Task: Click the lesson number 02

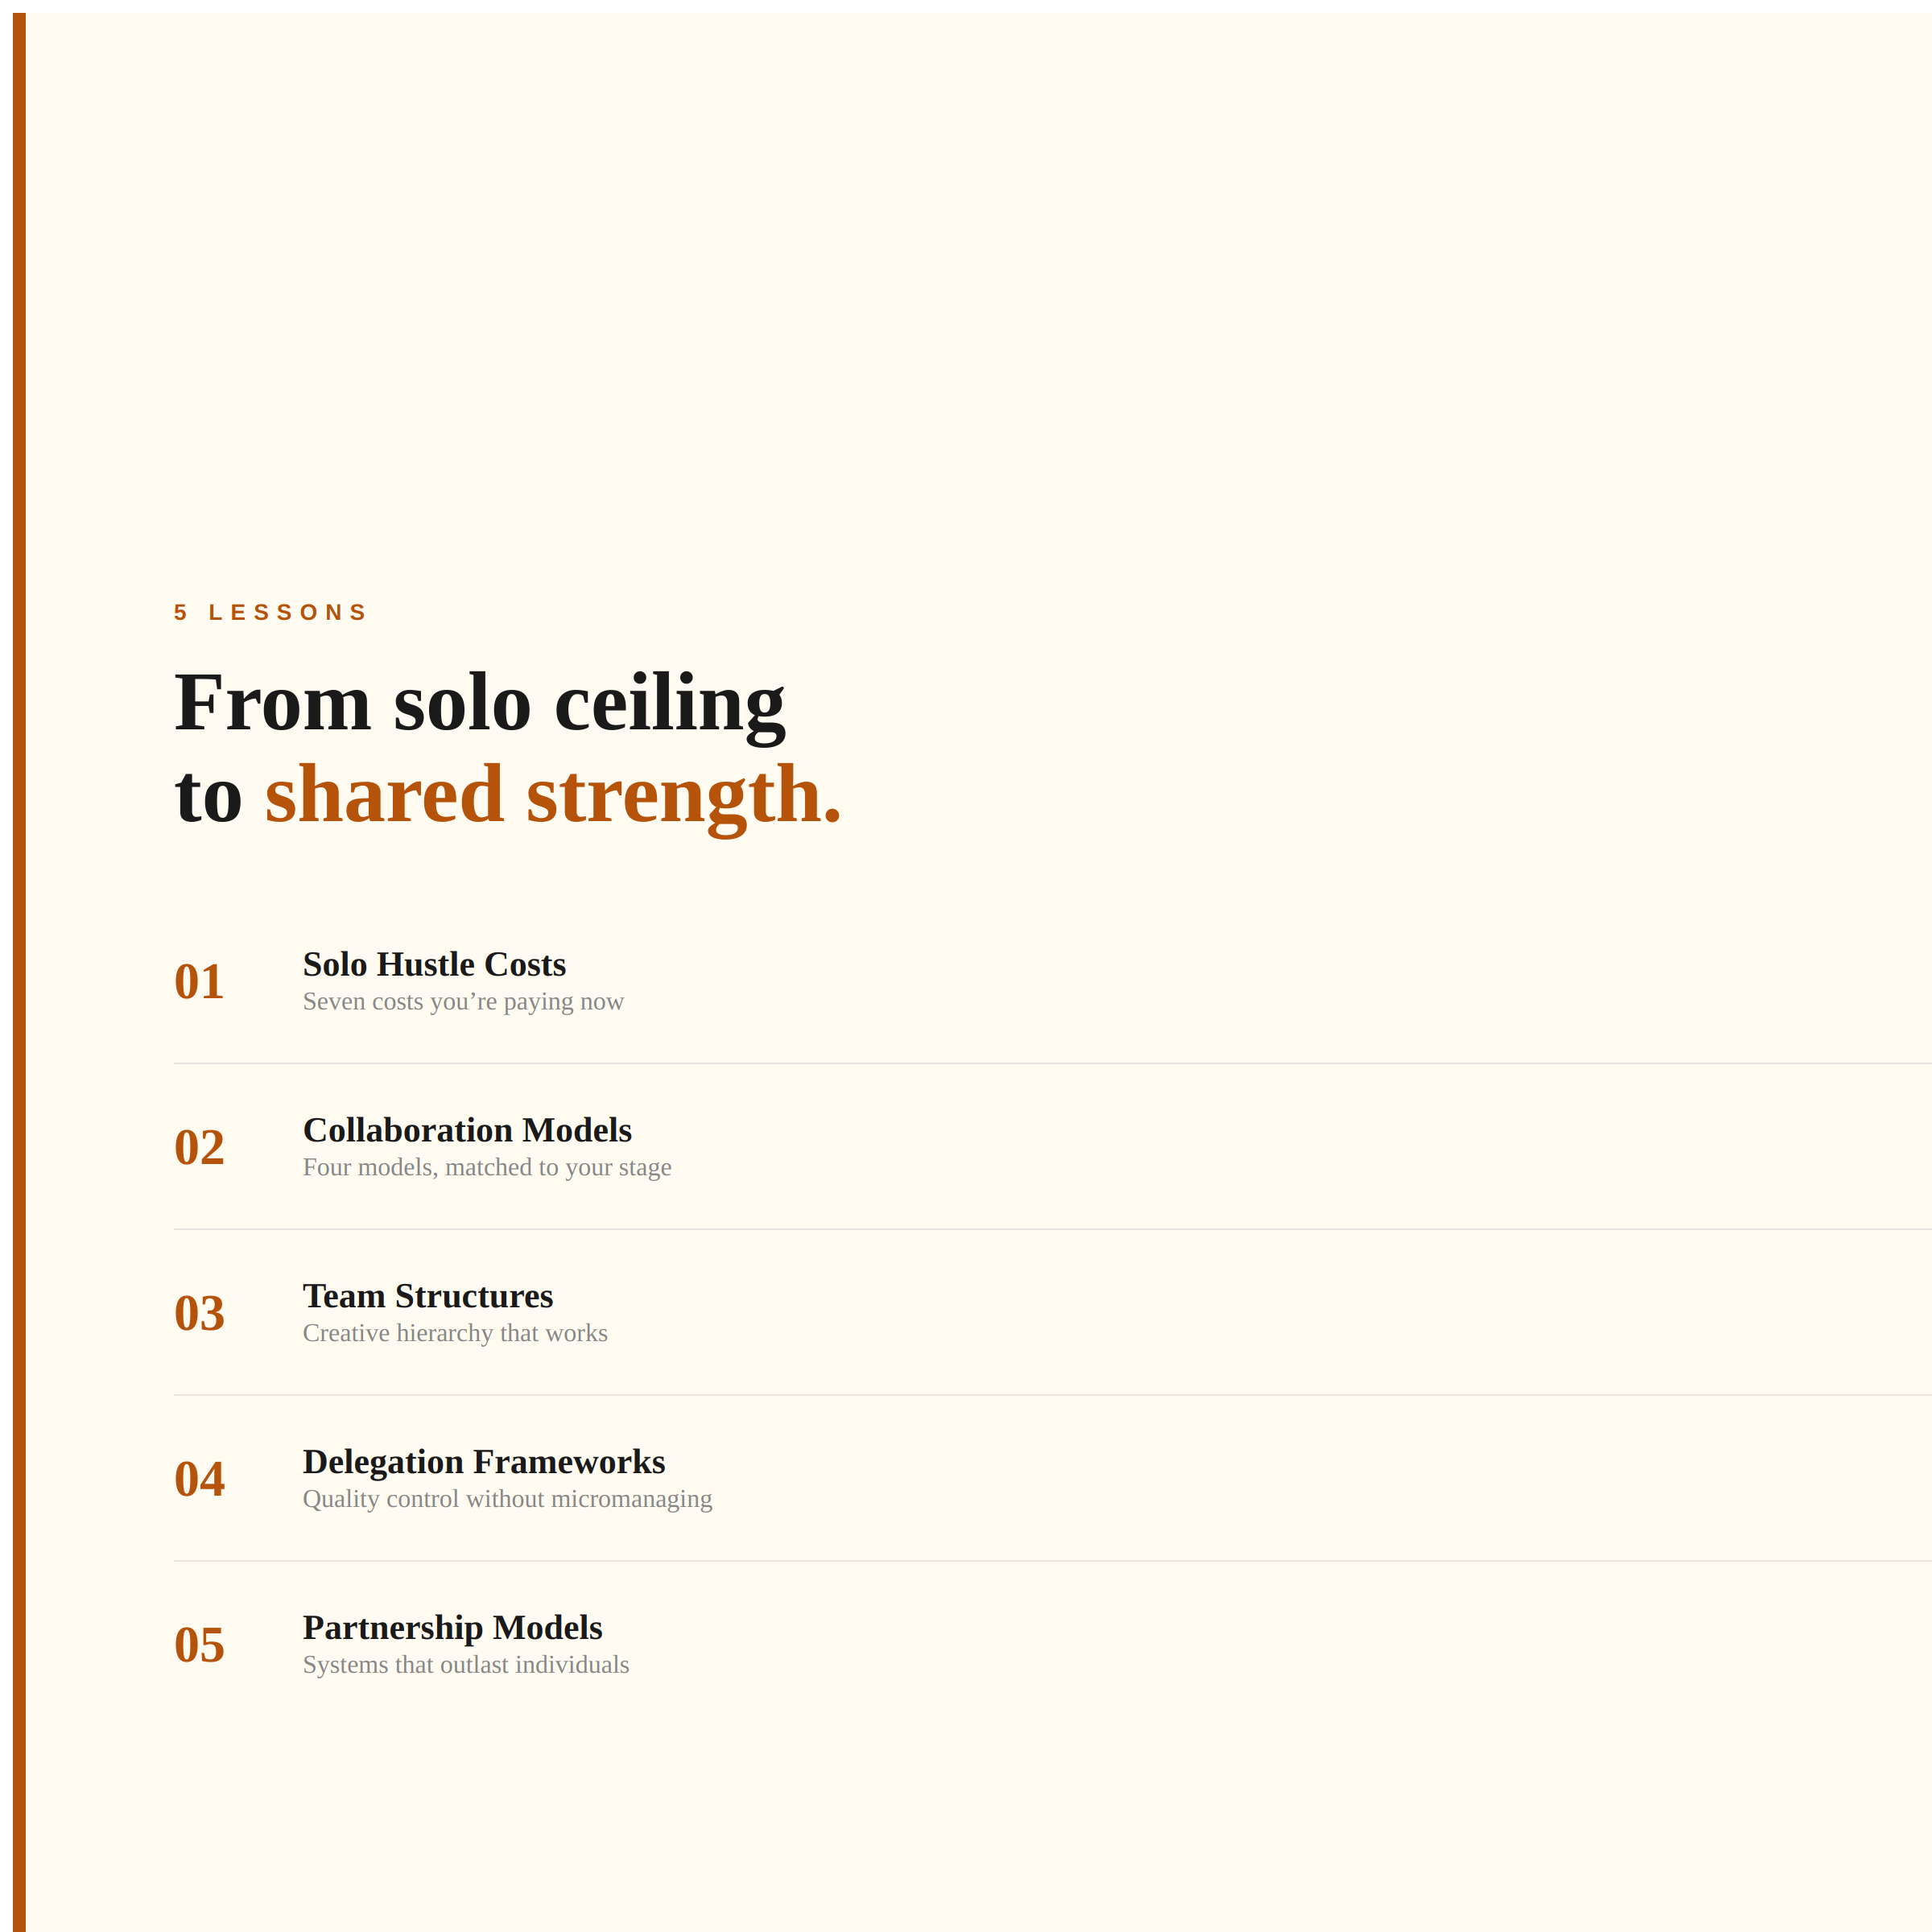Action: 199,1147
